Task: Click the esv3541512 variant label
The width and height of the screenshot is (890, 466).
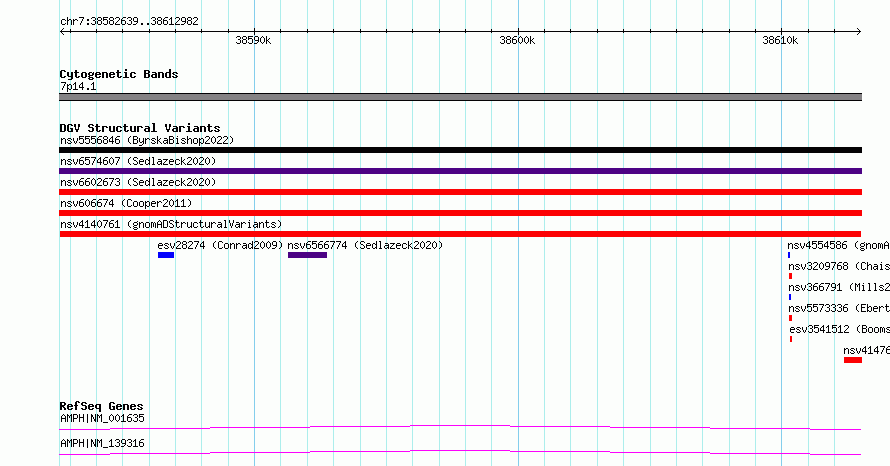Action: click(839, 329)
